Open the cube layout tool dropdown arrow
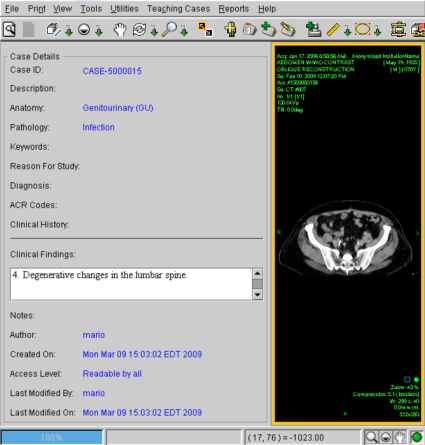 tap(69, 32)
